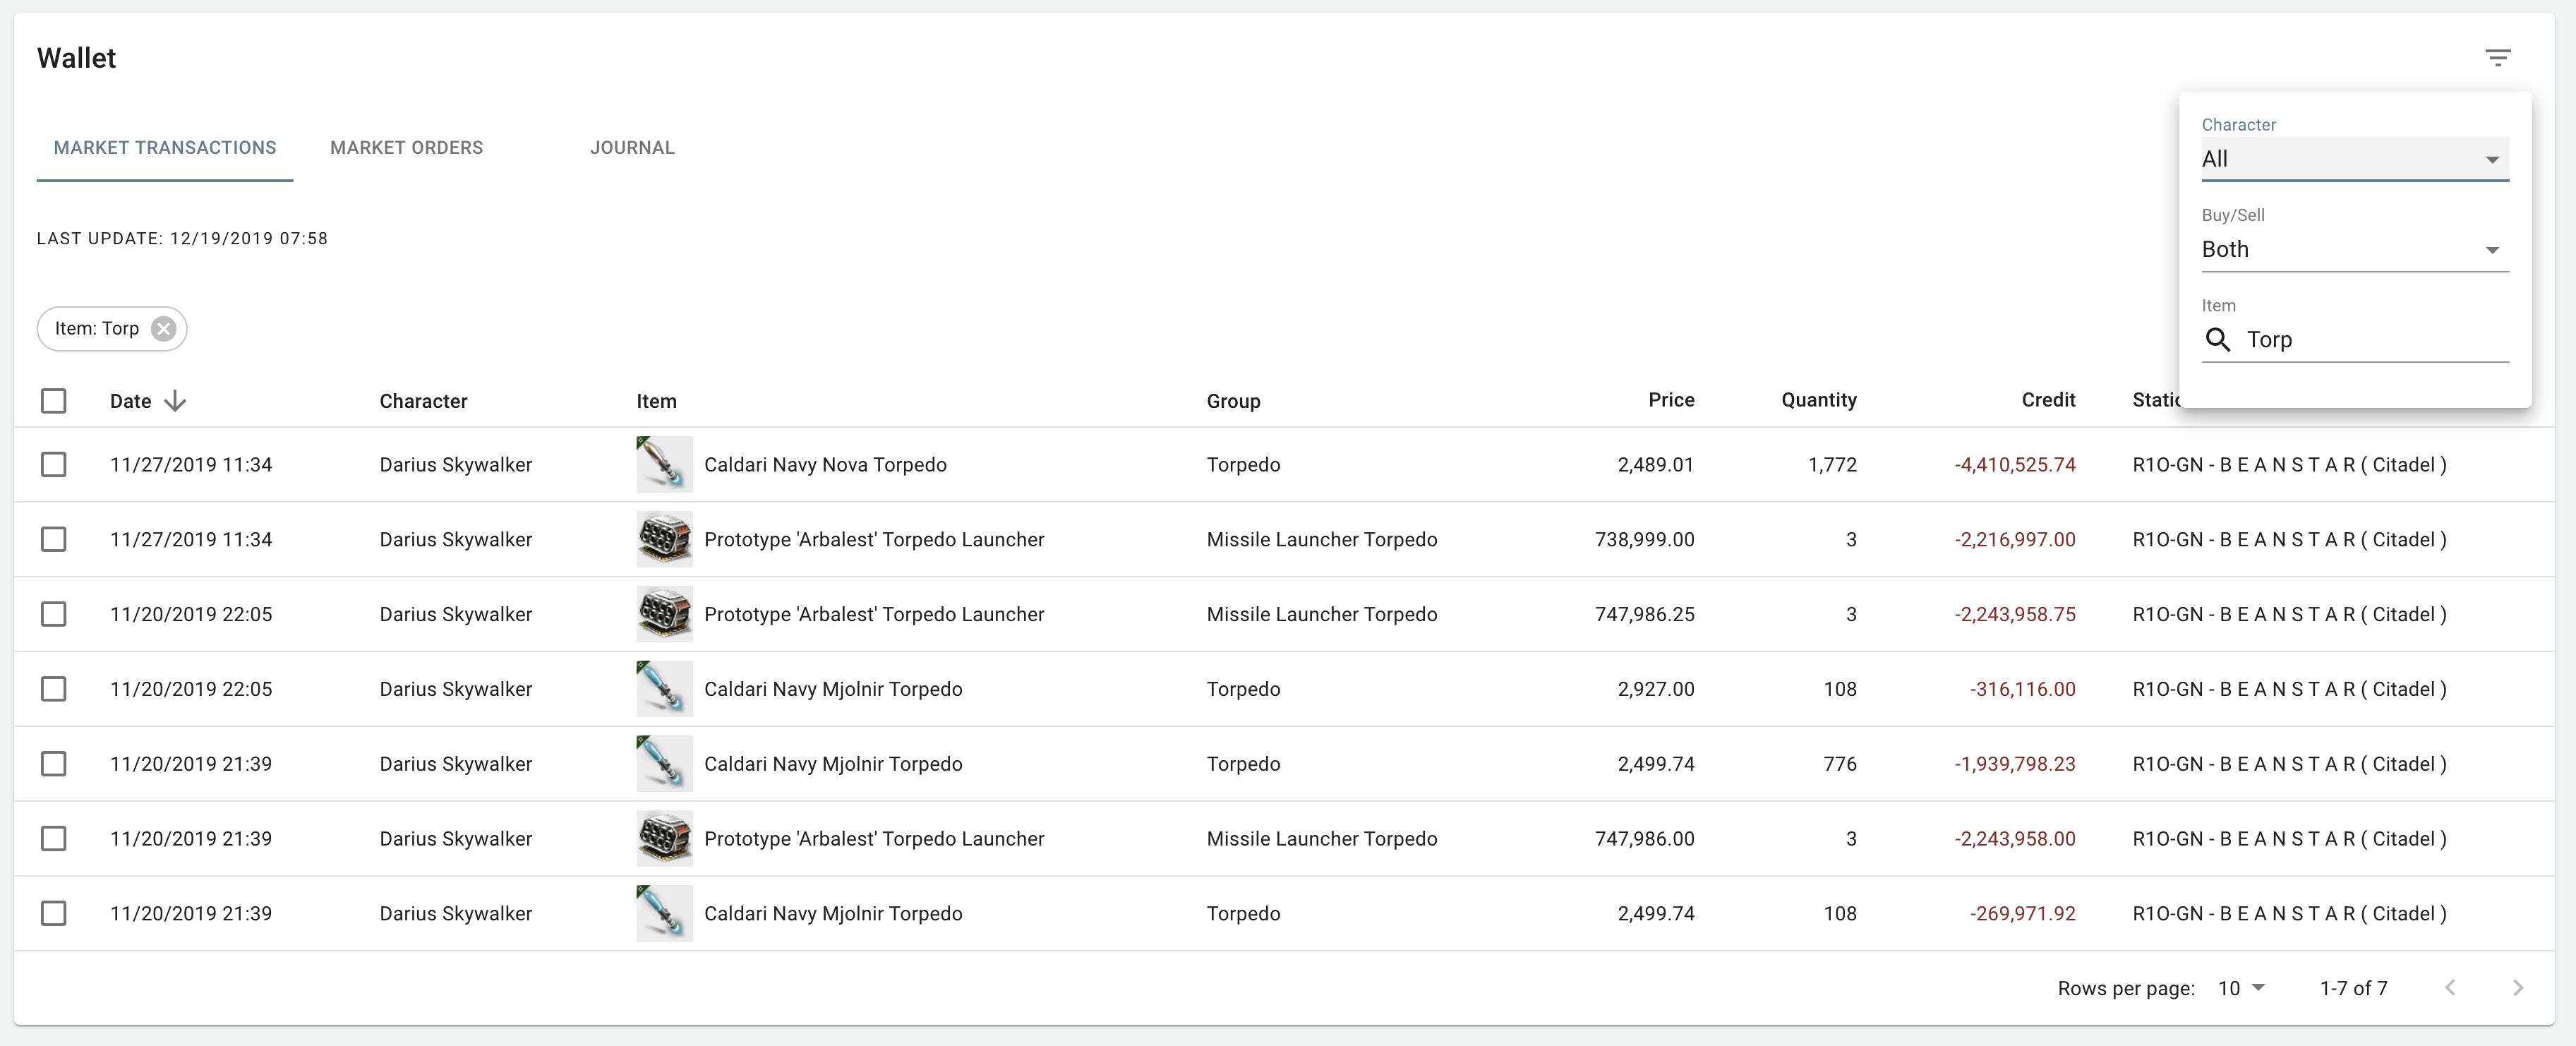Image resolution: width=2576 pixels, height=1046 pixels.
Task: Select the row with credit -269,971.92
Action: [54, 913]
